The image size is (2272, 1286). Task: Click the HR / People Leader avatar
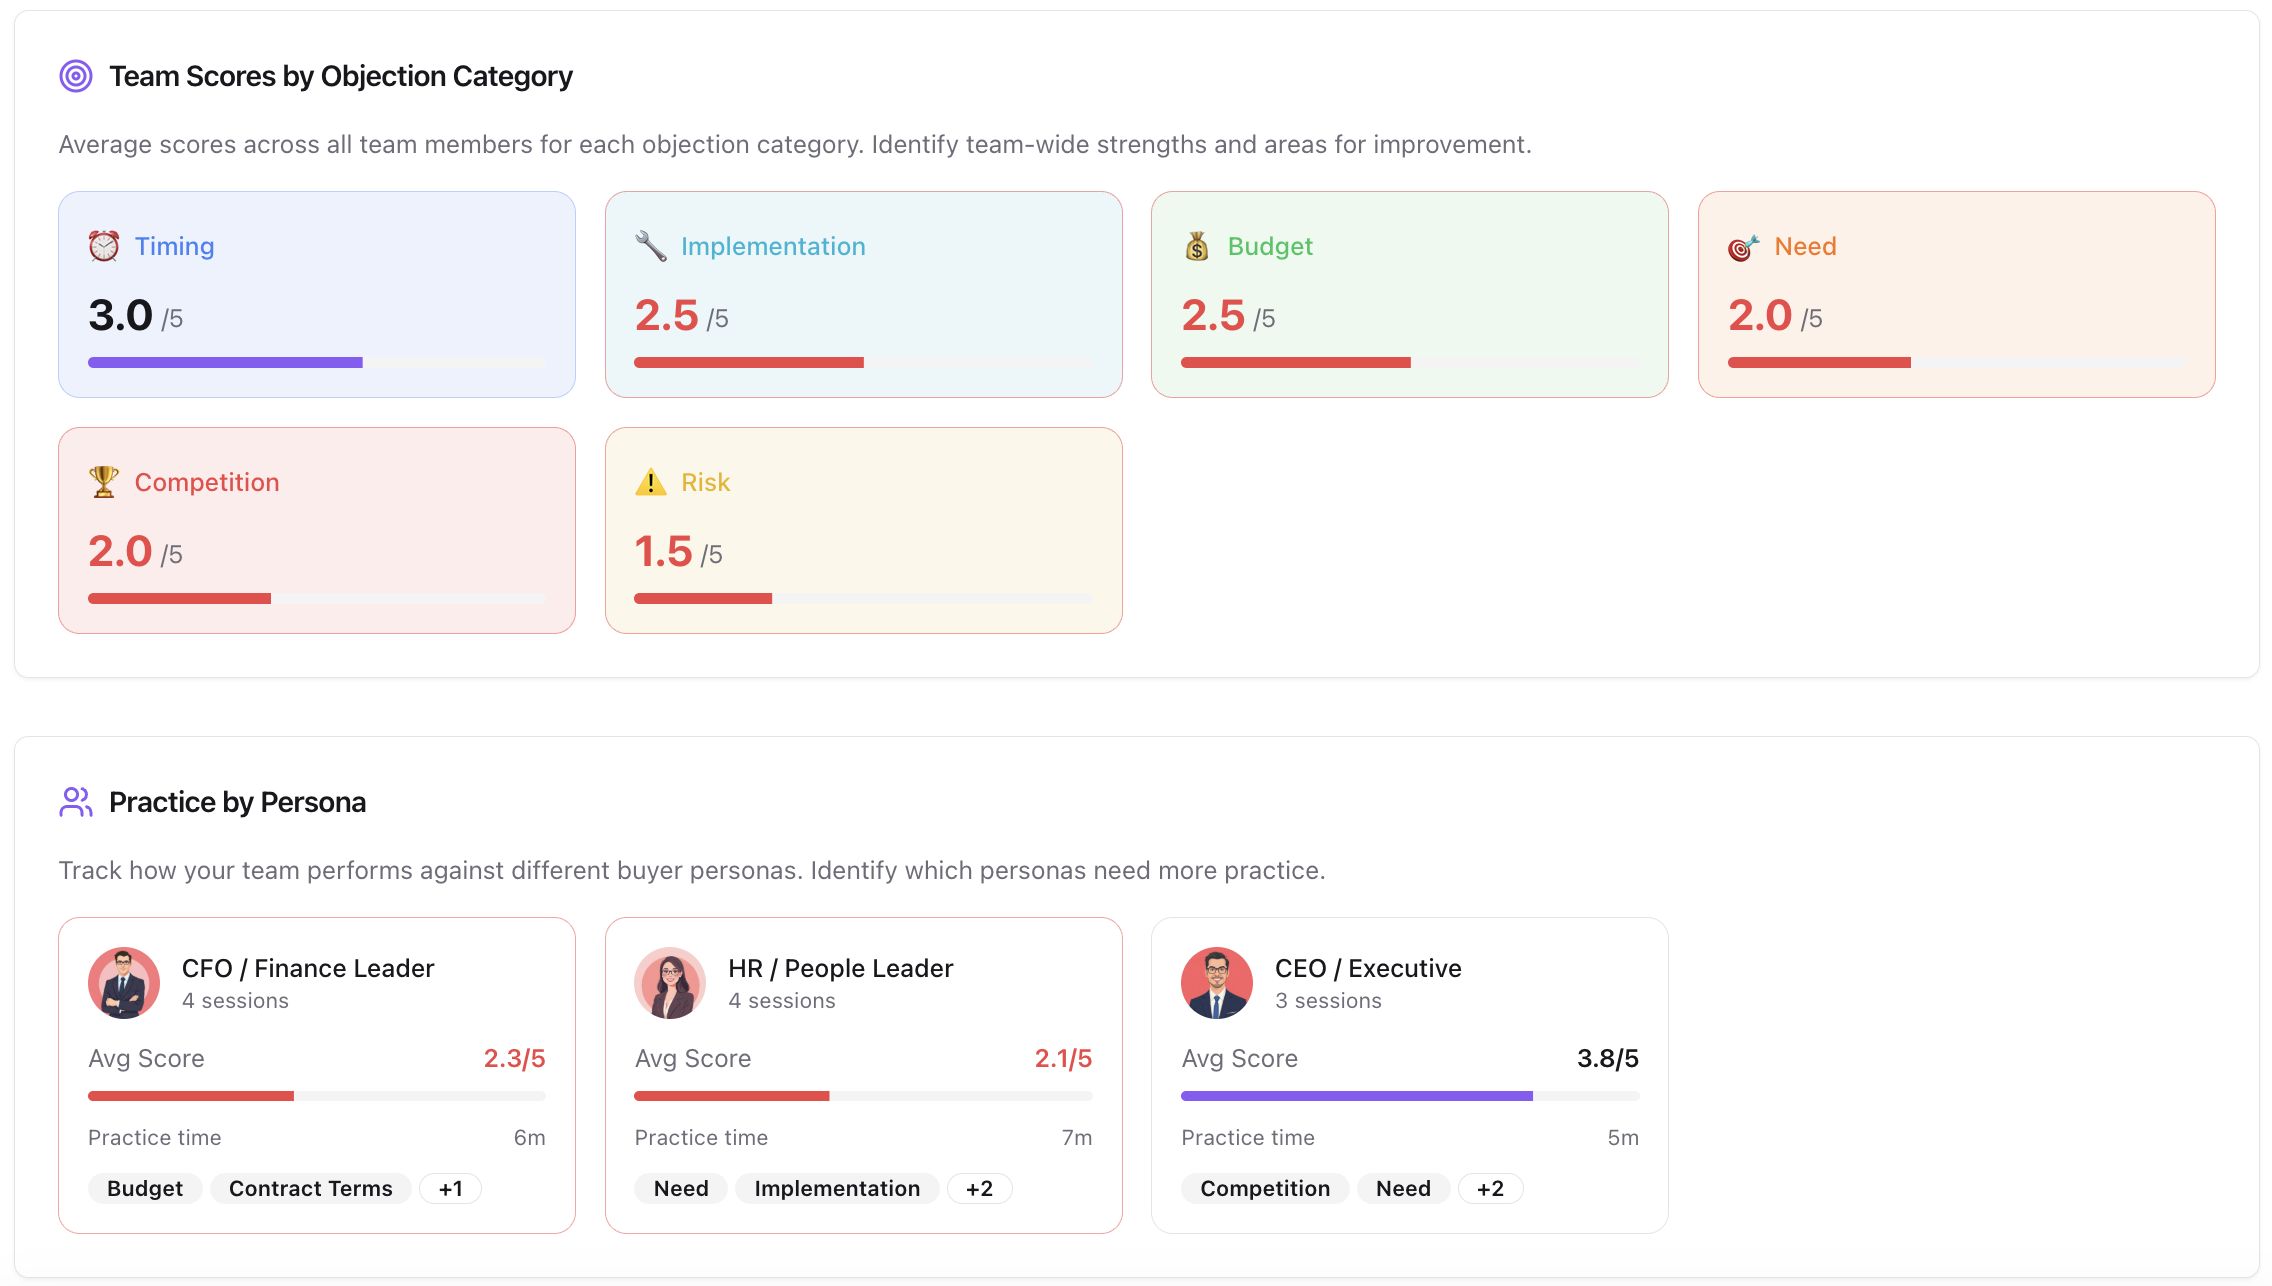(x=670, y=983)
